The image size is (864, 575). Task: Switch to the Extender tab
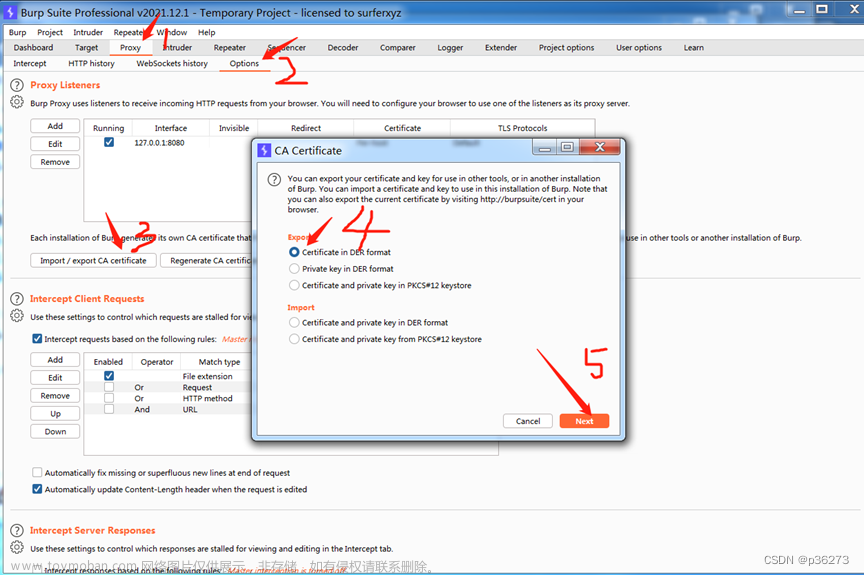[x=501, y=48]
